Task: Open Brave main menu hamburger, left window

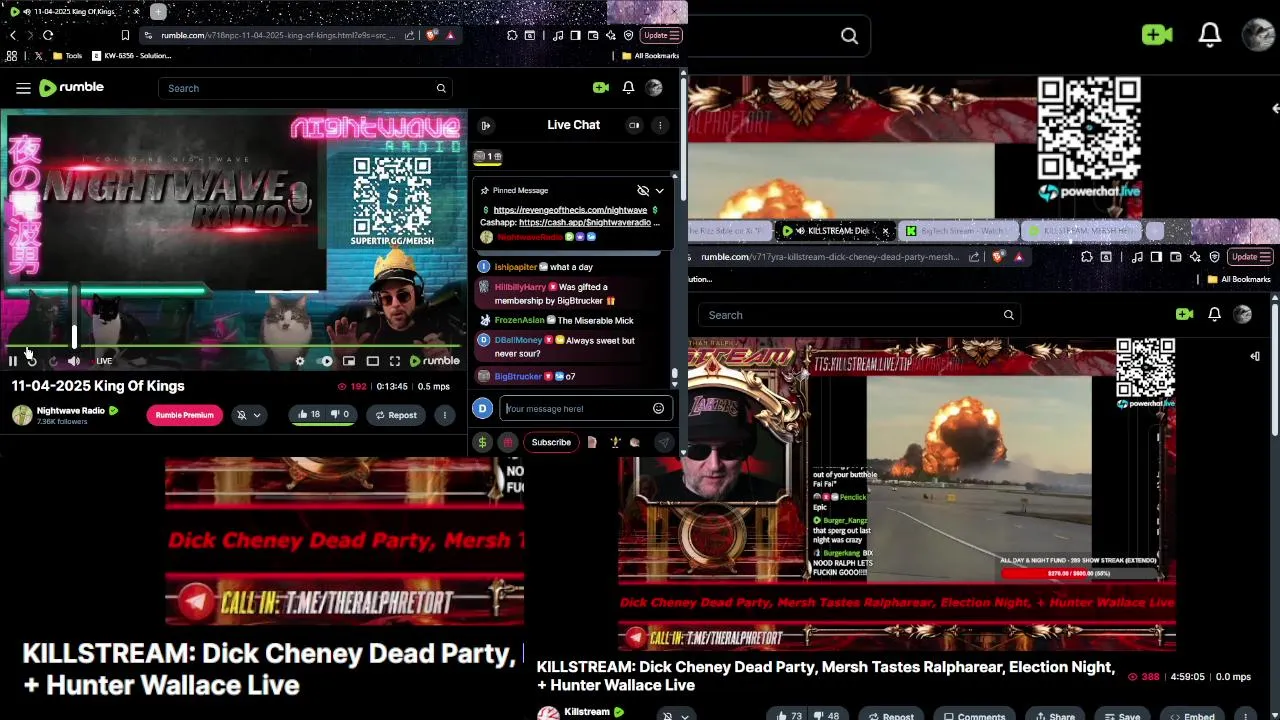Action: click(x=675, y=35)
